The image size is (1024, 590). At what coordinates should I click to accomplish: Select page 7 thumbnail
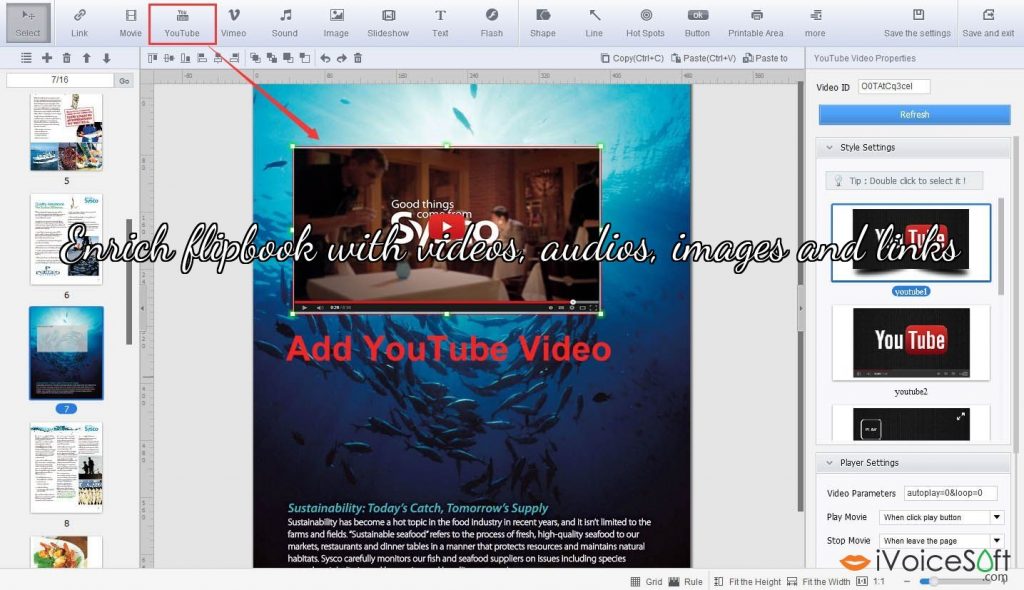67,353
